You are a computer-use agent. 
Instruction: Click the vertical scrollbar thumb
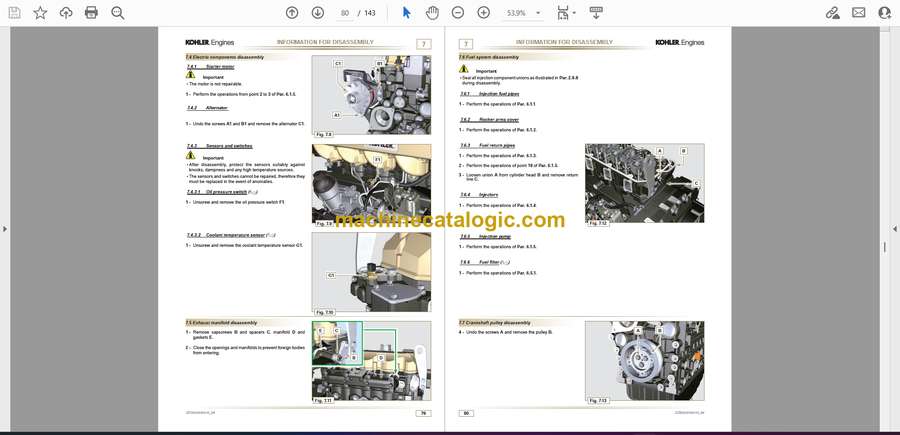[885, 247]
